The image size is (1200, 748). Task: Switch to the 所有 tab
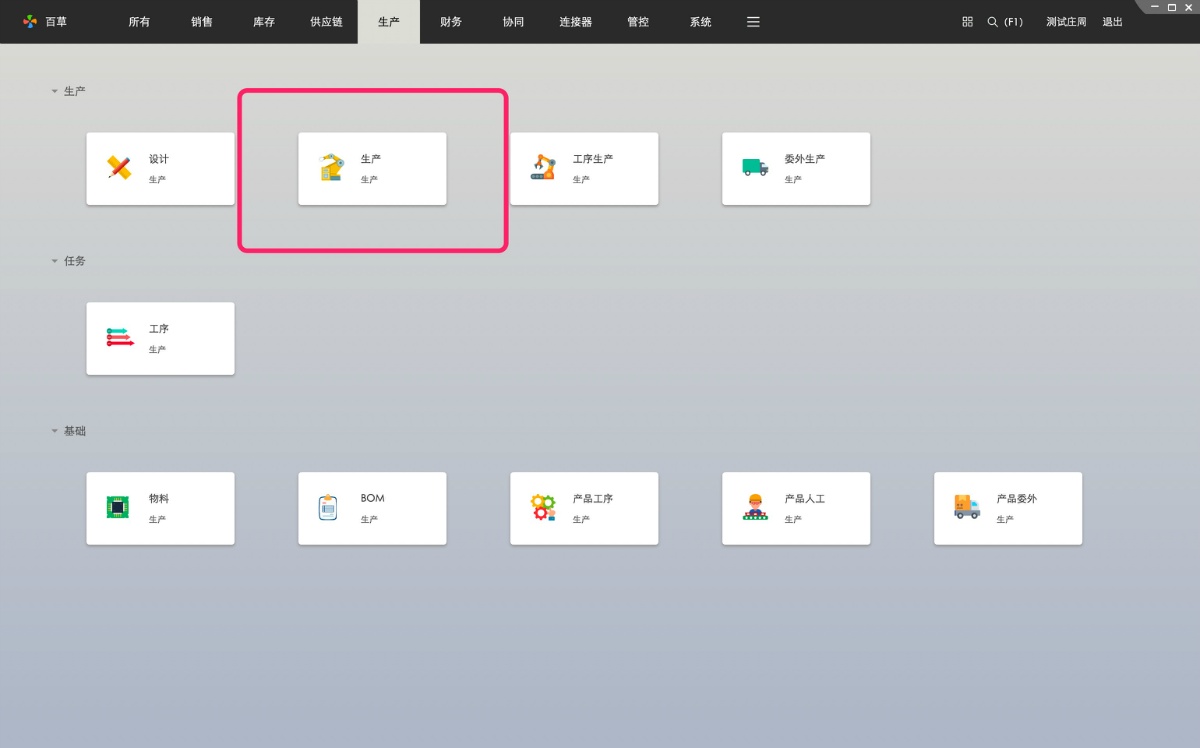click(x=139, y=22)
